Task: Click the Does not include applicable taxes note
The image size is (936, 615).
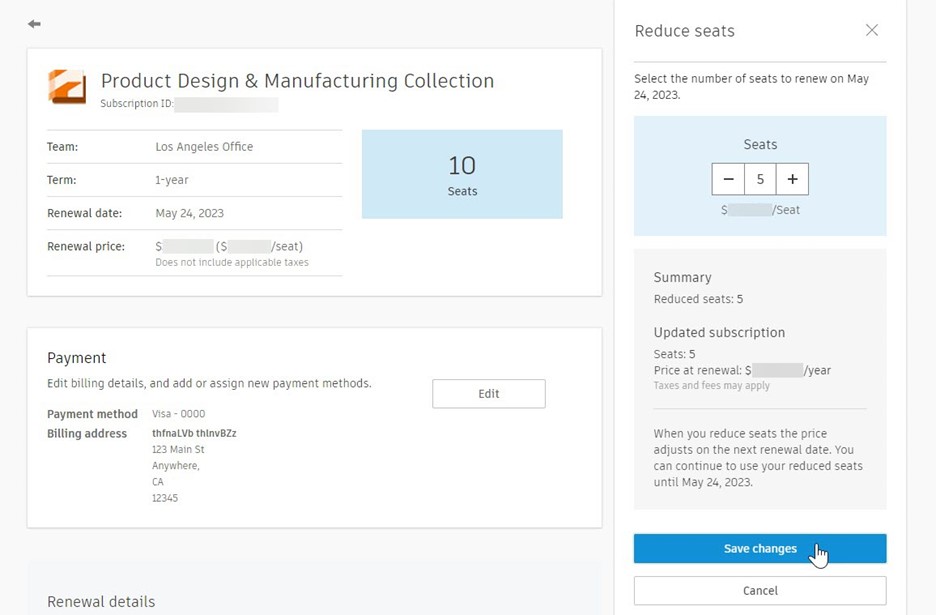Action: click(232, 263)
